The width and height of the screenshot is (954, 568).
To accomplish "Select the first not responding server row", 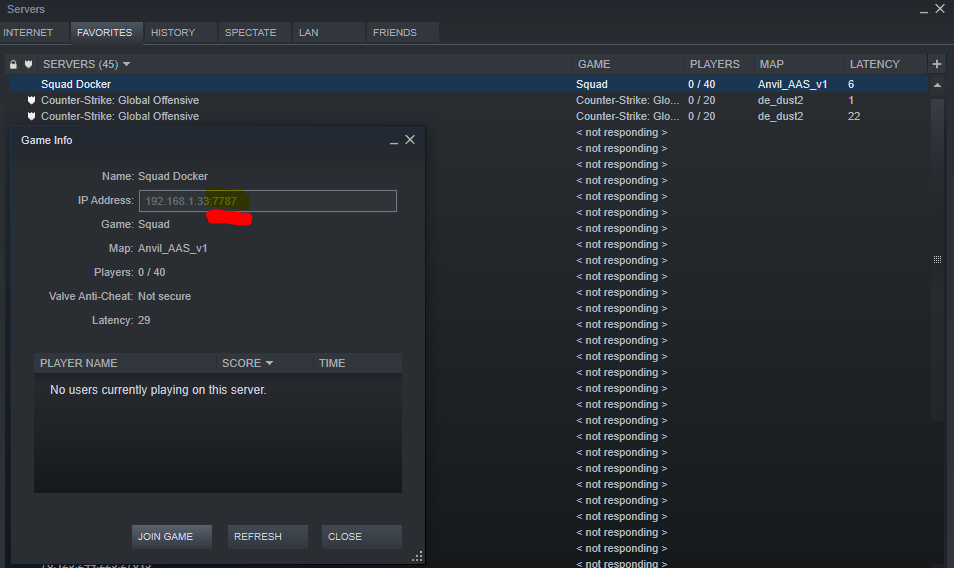I will click(622, 133).
